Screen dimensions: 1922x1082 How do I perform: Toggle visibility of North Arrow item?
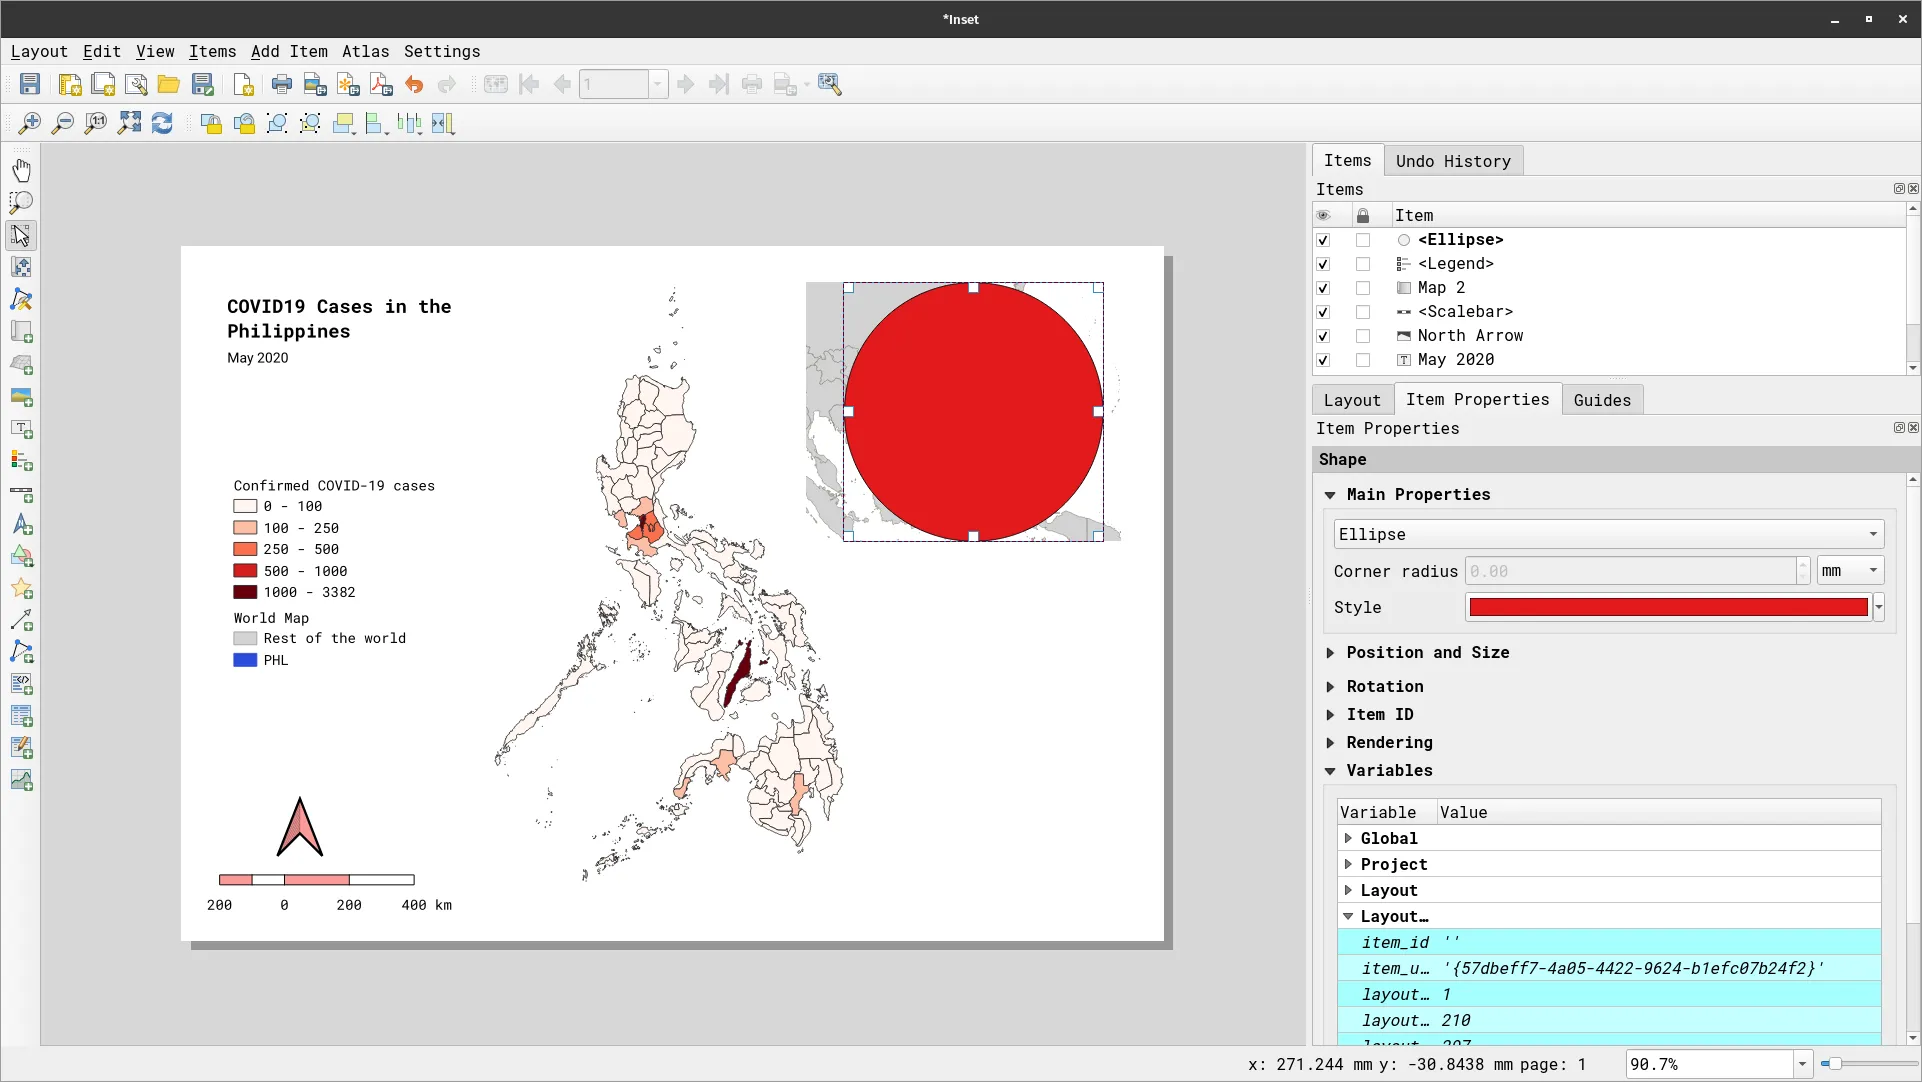[1323, 336]
